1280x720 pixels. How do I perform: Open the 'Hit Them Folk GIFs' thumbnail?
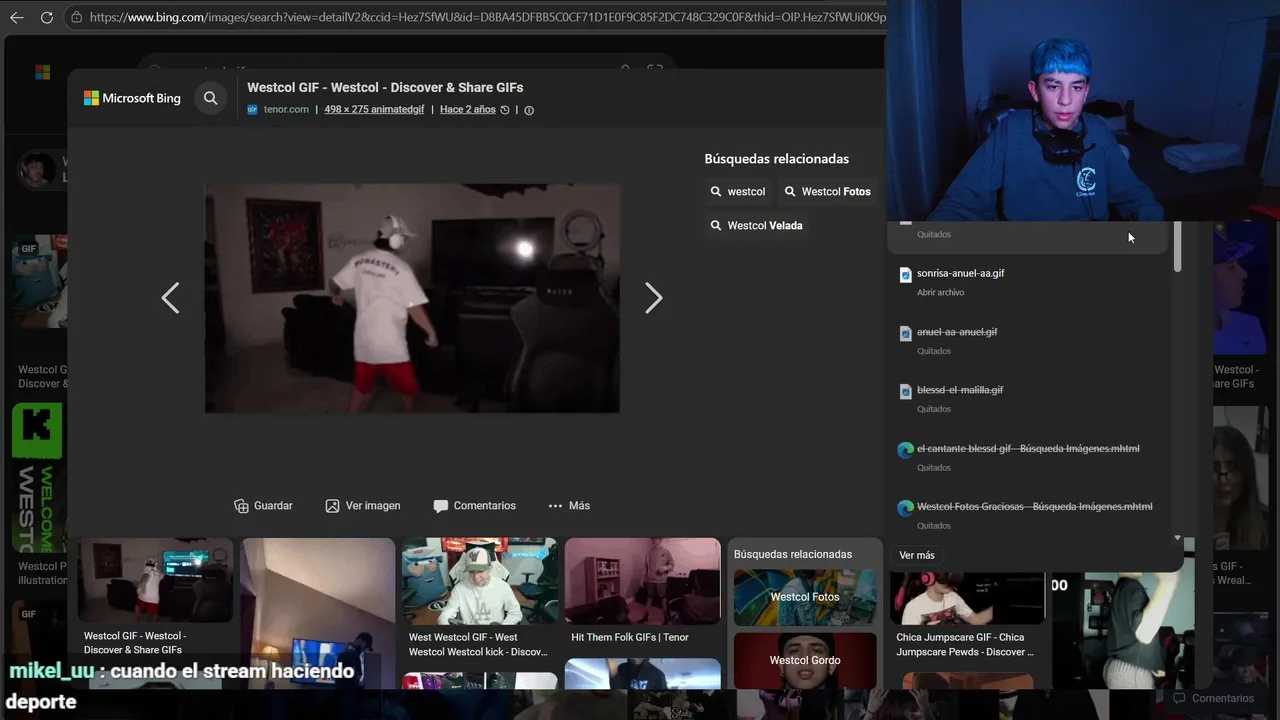(642, 580)
